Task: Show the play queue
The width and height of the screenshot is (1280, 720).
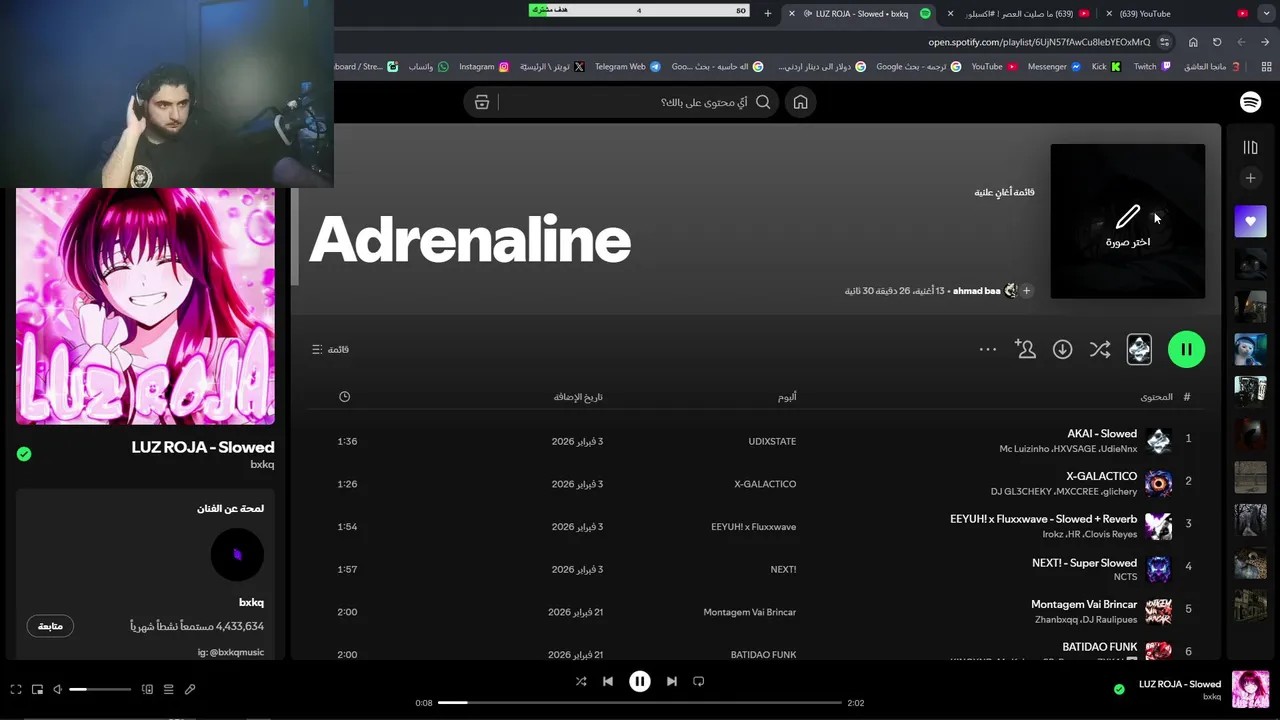Action: tap(168, 689)
